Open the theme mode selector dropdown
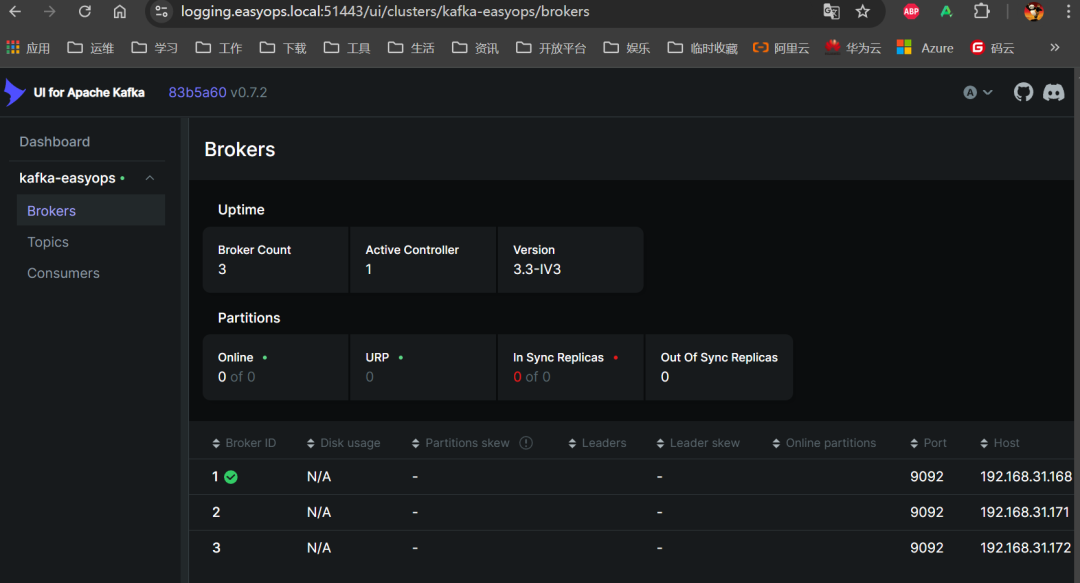1080x583 pixels. pyautogui.click(x=977, y=92)
